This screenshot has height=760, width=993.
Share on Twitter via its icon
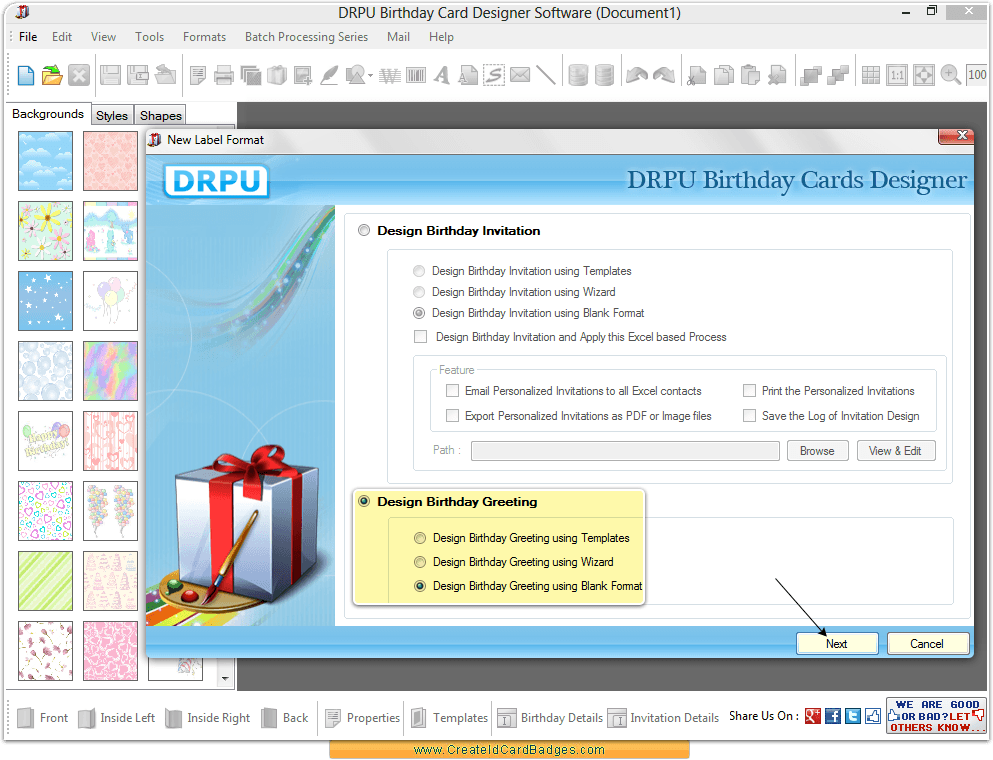[853, 716]
